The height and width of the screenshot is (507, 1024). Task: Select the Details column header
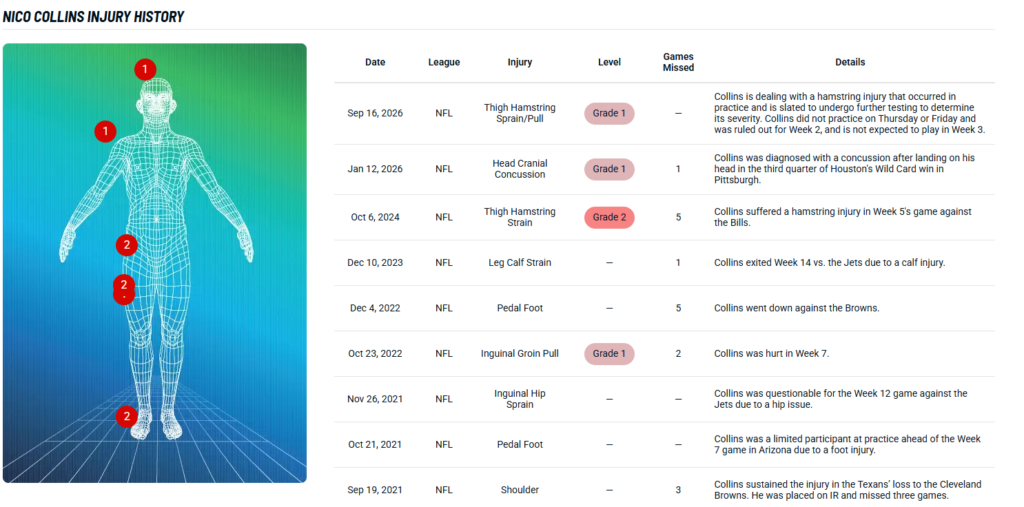click(850, 62)
